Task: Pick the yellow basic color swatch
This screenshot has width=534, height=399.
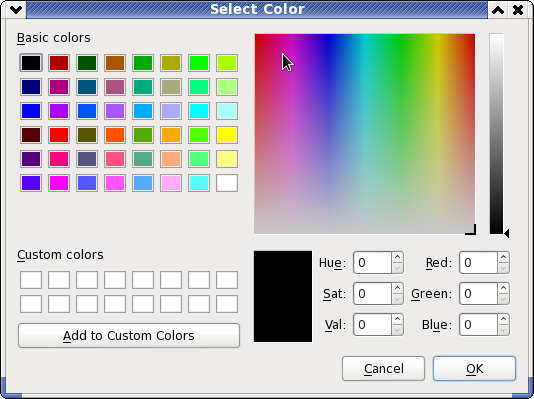Action: tap(227, 135)
